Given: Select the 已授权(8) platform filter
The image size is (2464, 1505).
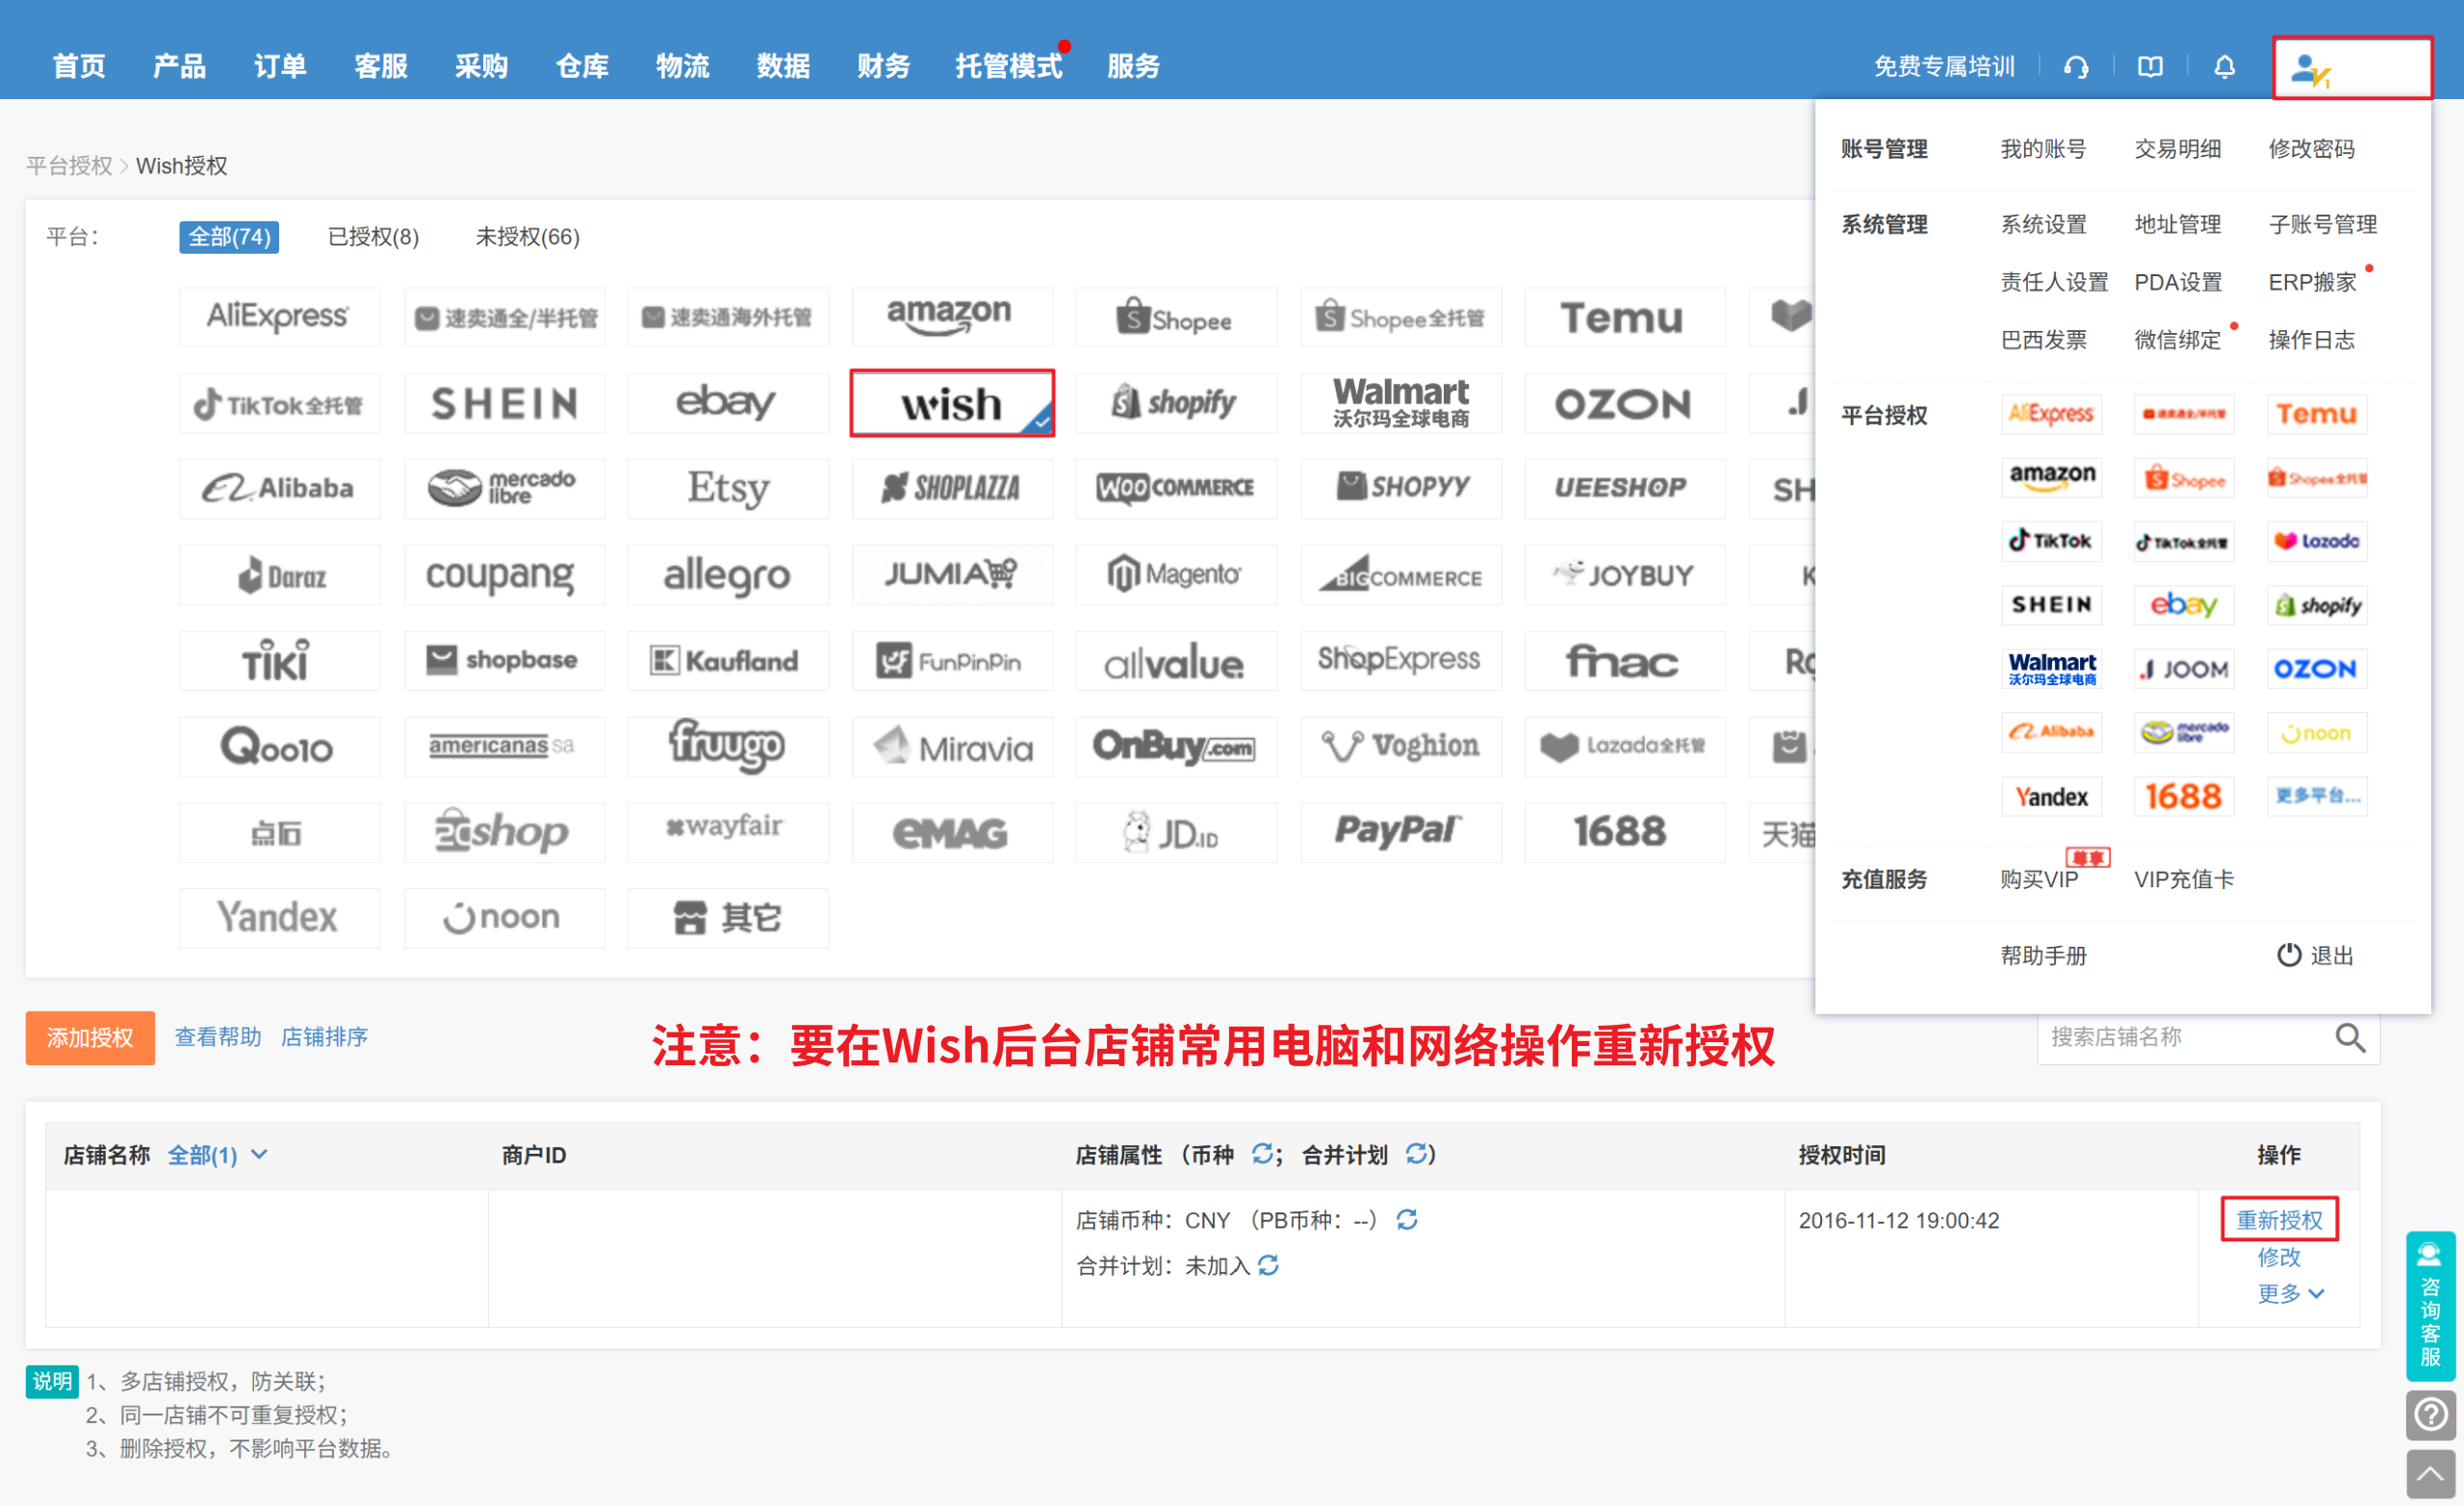Looking at the screenshot, I should tap(373, 237).
